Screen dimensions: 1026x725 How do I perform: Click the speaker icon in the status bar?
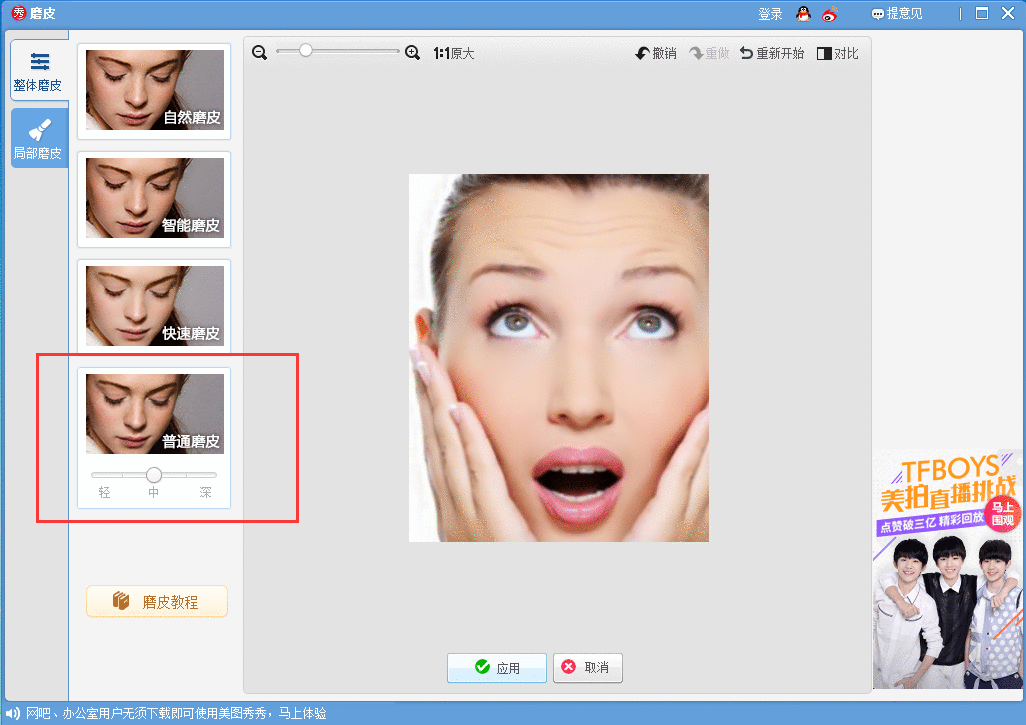(13, 713)
